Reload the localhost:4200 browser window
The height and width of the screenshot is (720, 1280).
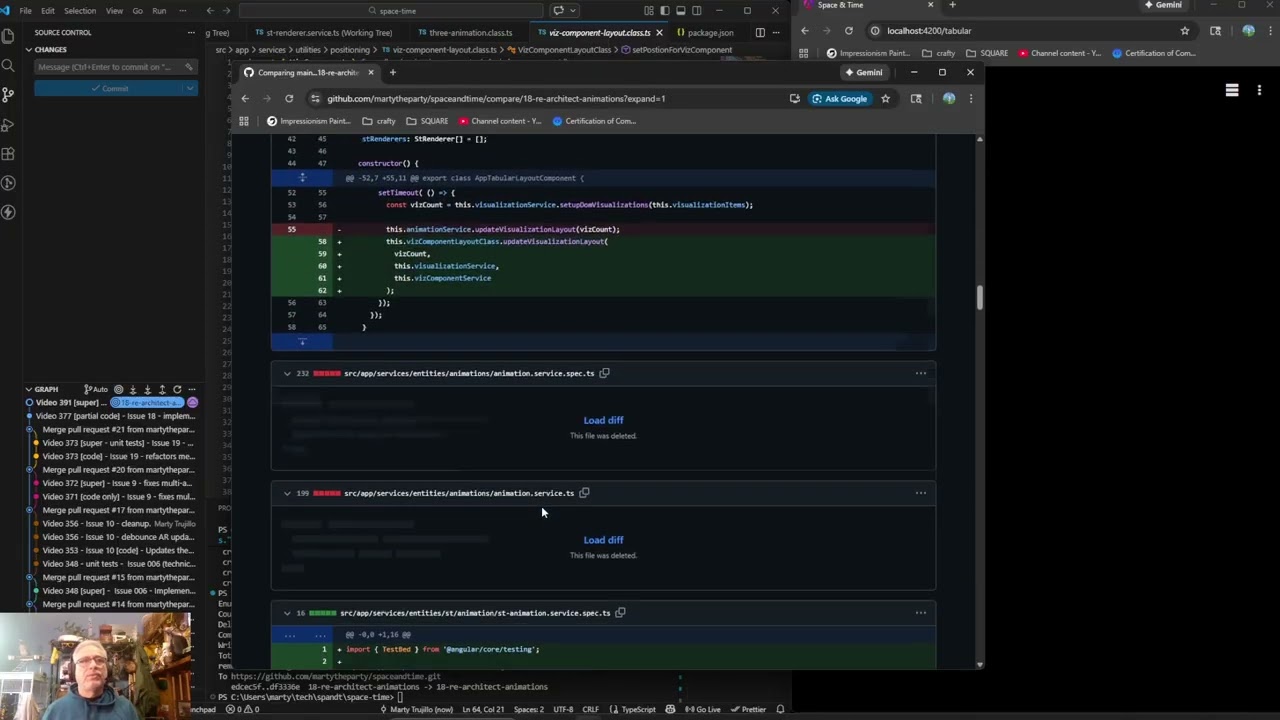tap(849, 31)
